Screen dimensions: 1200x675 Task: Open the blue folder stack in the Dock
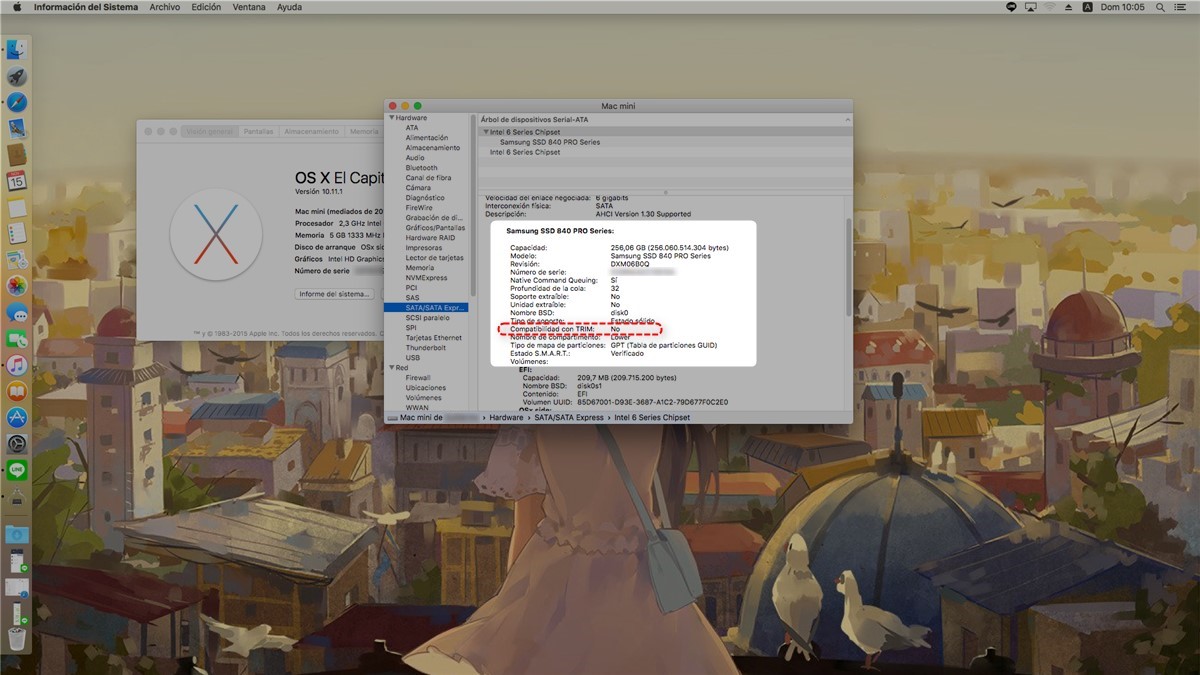coord(16,534)
